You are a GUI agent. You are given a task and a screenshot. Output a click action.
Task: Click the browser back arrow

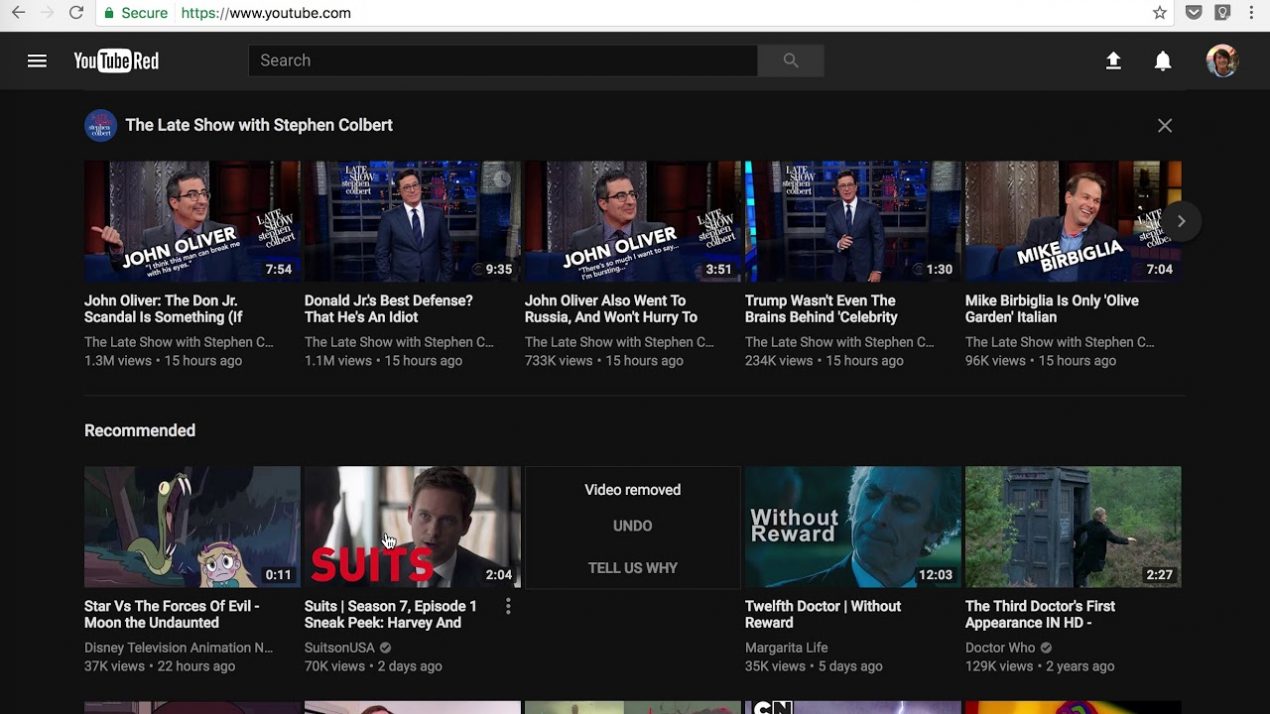pos(18,13)
